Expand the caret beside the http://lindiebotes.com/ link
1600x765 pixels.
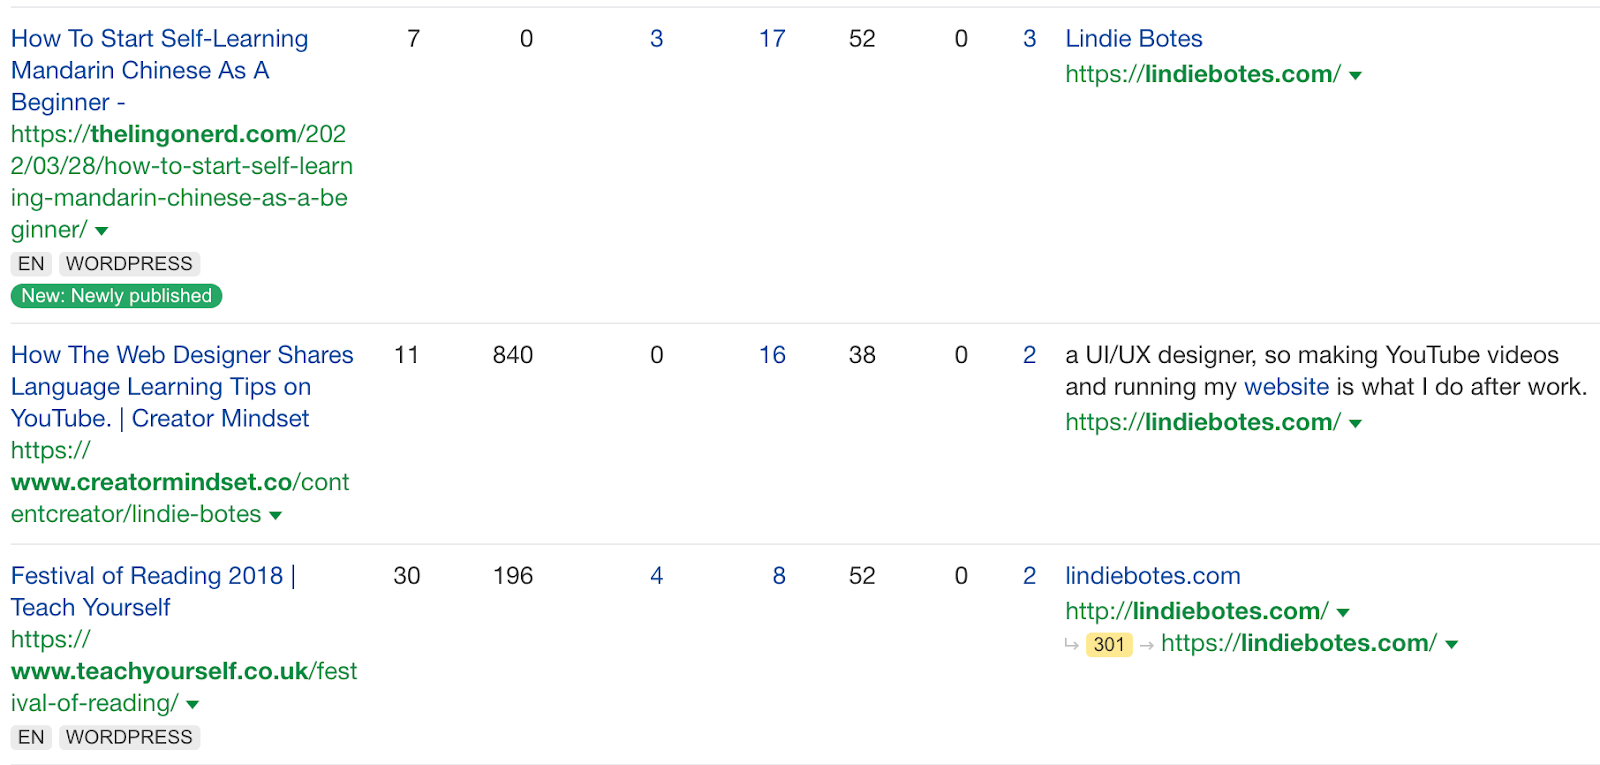1343,612
